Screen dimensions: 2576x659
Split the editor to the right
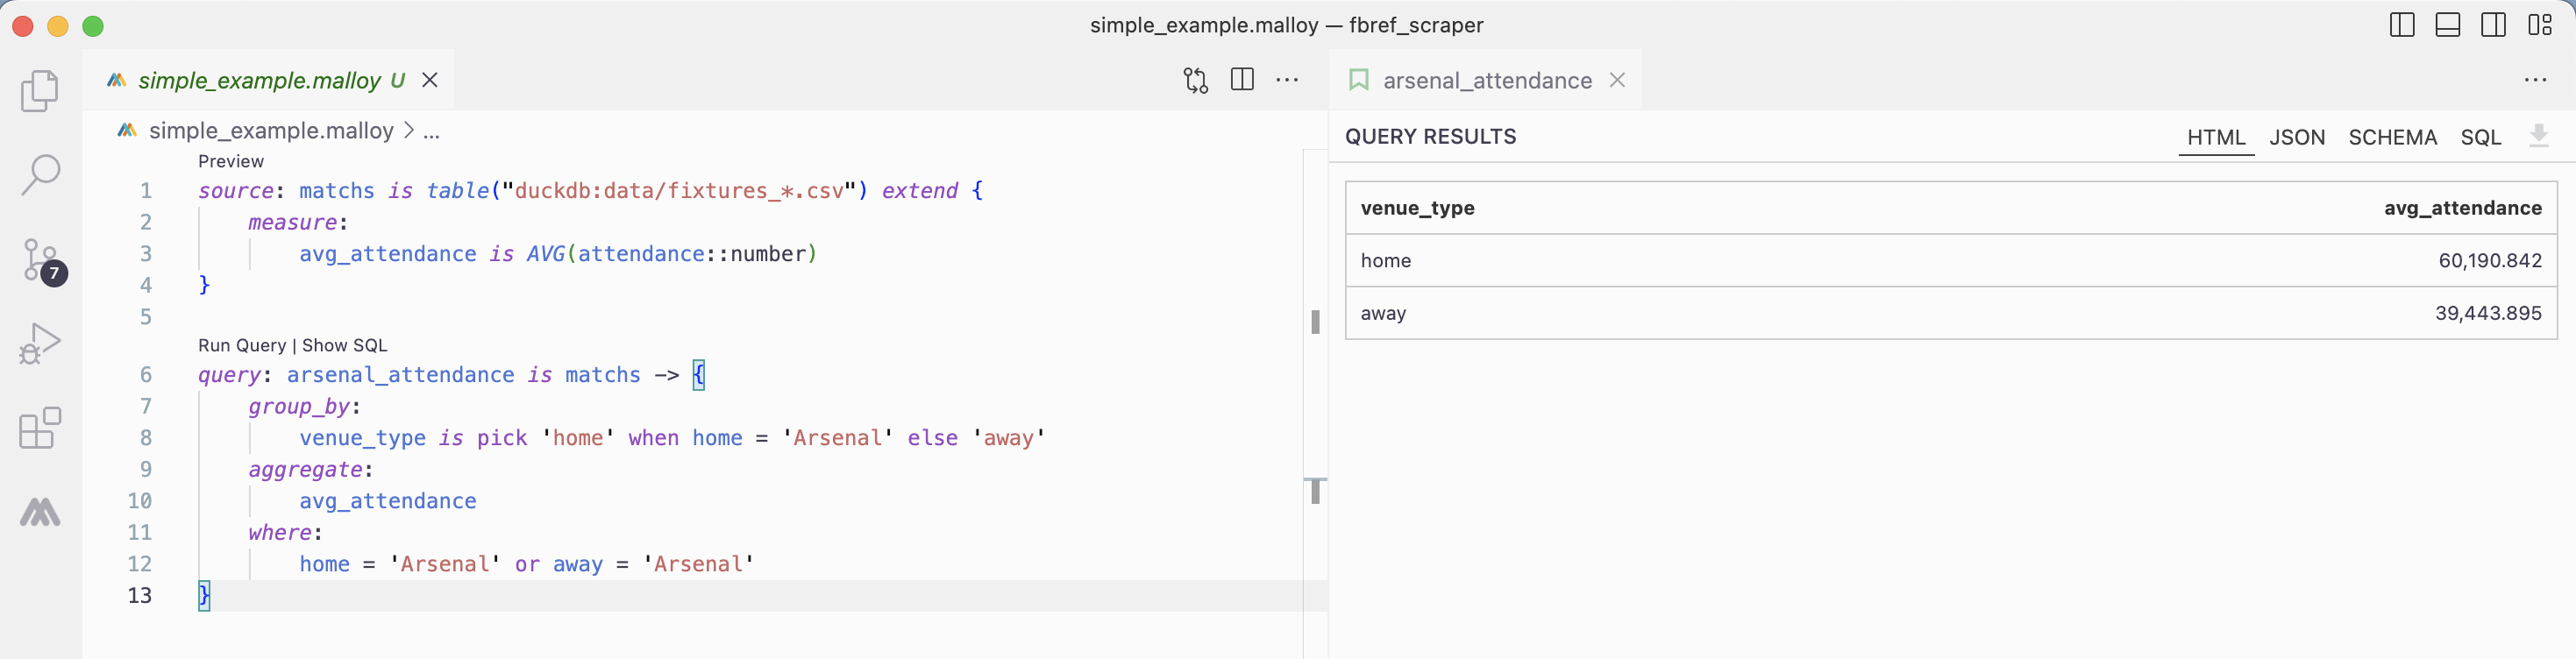tap(1242, 80)
